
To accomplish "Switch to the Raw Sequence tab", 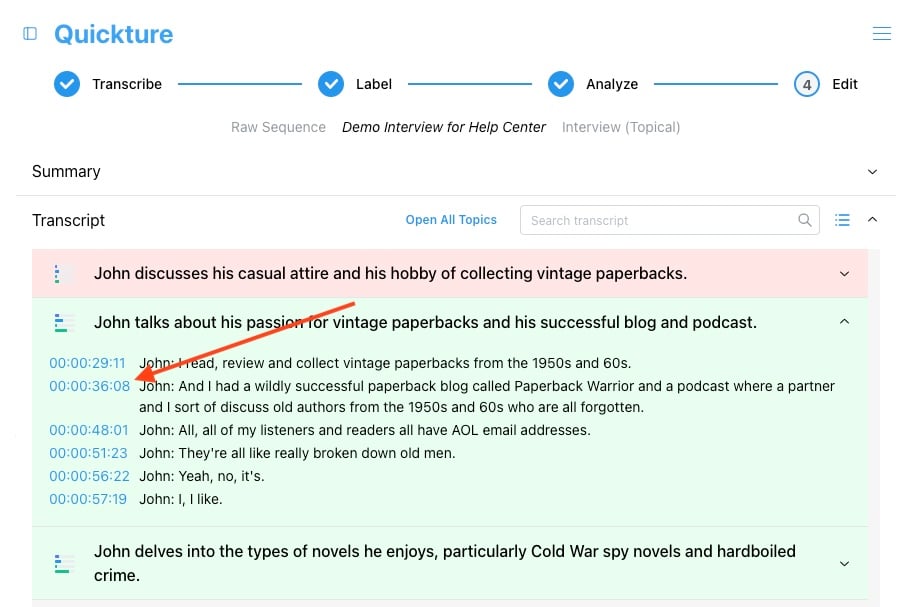I will [278, 127].
